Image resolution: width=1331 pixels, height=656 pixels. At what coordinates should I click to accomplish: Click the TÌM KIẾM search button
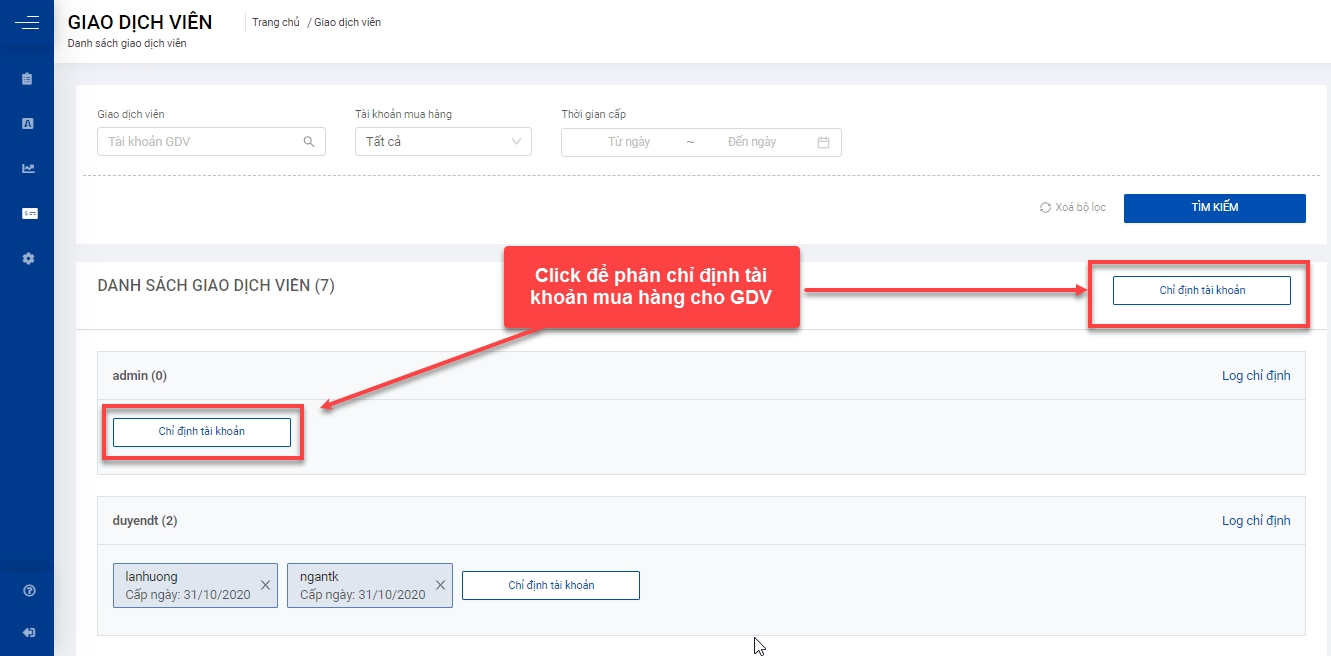click(1214, 208)
